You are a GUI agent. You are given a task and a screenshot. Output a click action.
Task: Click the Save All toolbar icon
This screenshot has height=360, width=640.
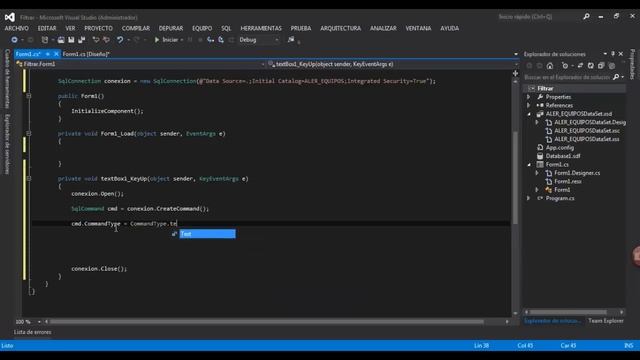pos(82,40)
